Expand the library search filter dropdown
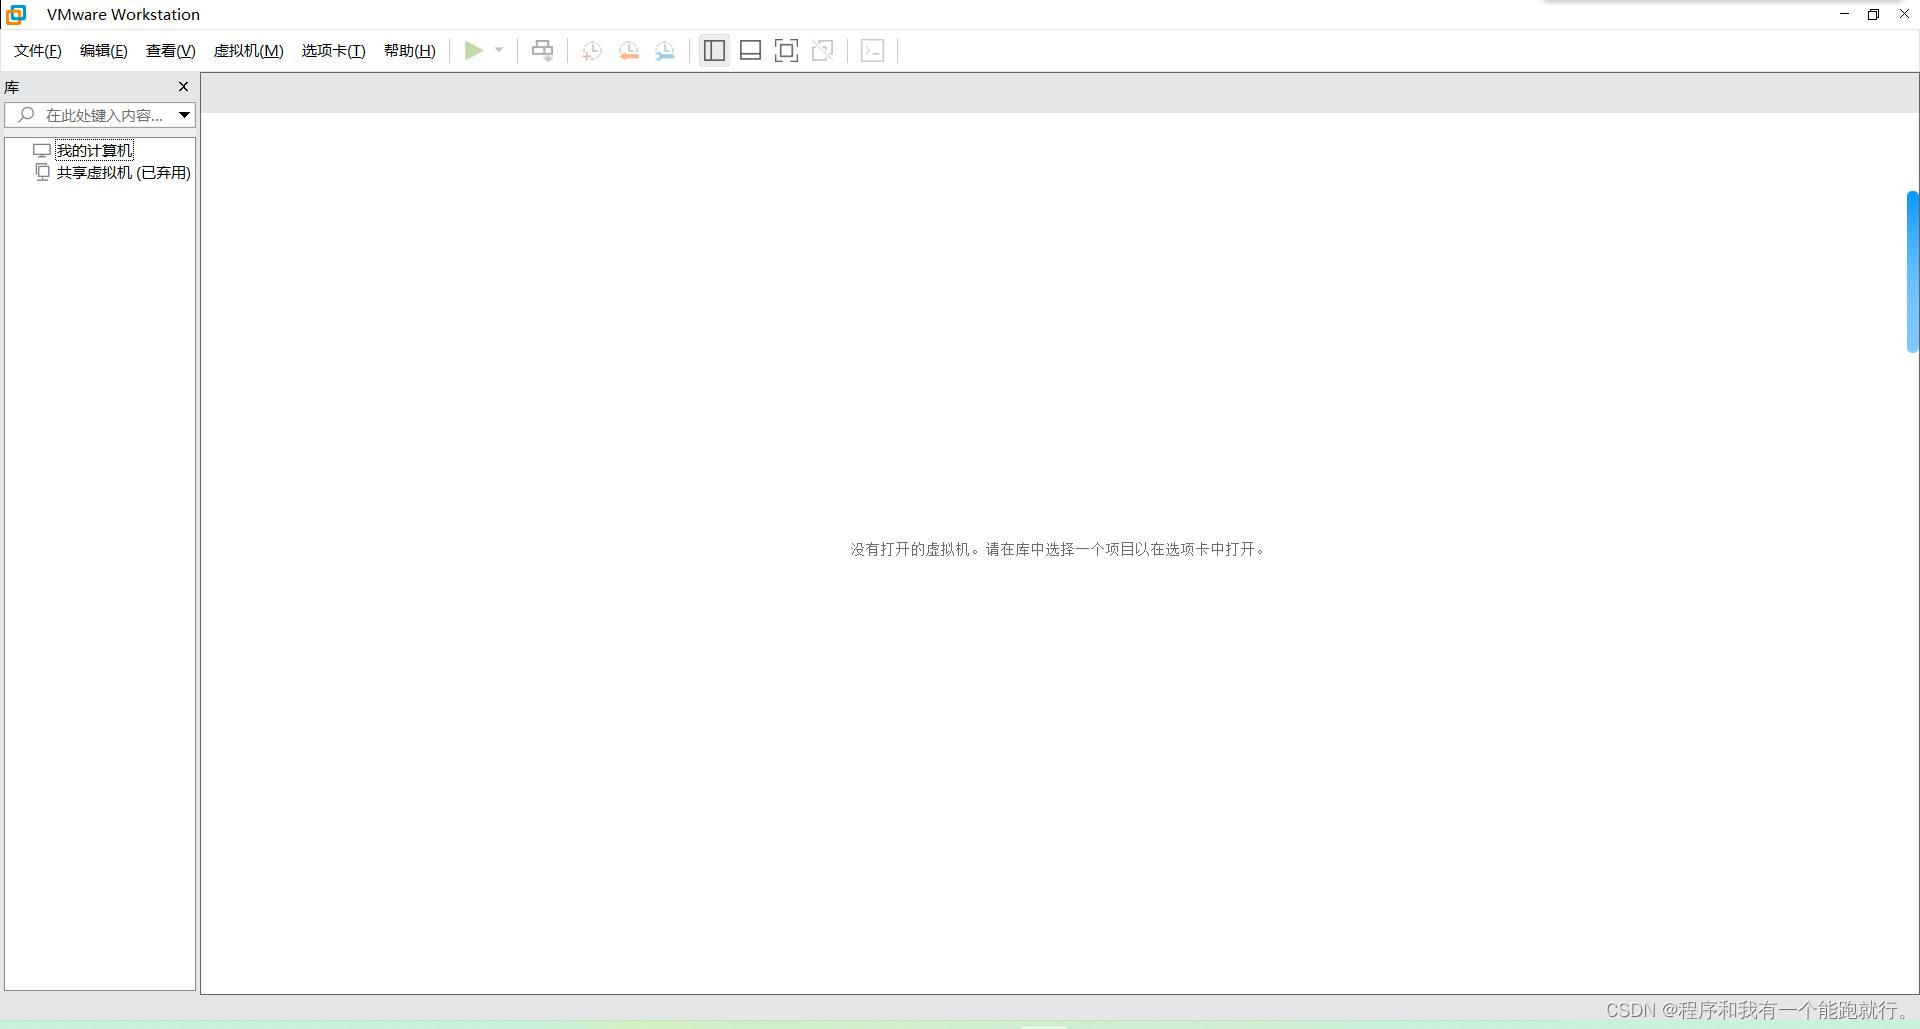1920x1029 pixels. [185, 115]
